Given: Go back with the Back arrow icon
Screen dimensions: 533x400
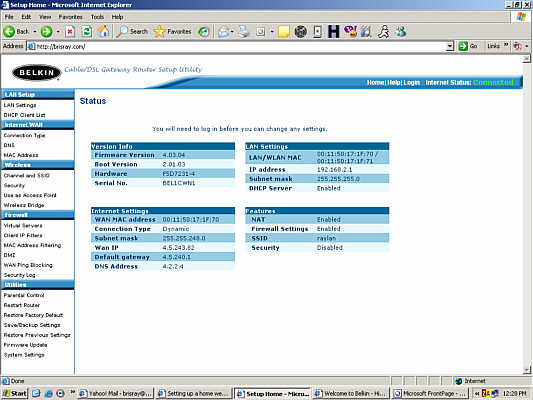Looking at the screenshot, I should [x=9, y=32].
